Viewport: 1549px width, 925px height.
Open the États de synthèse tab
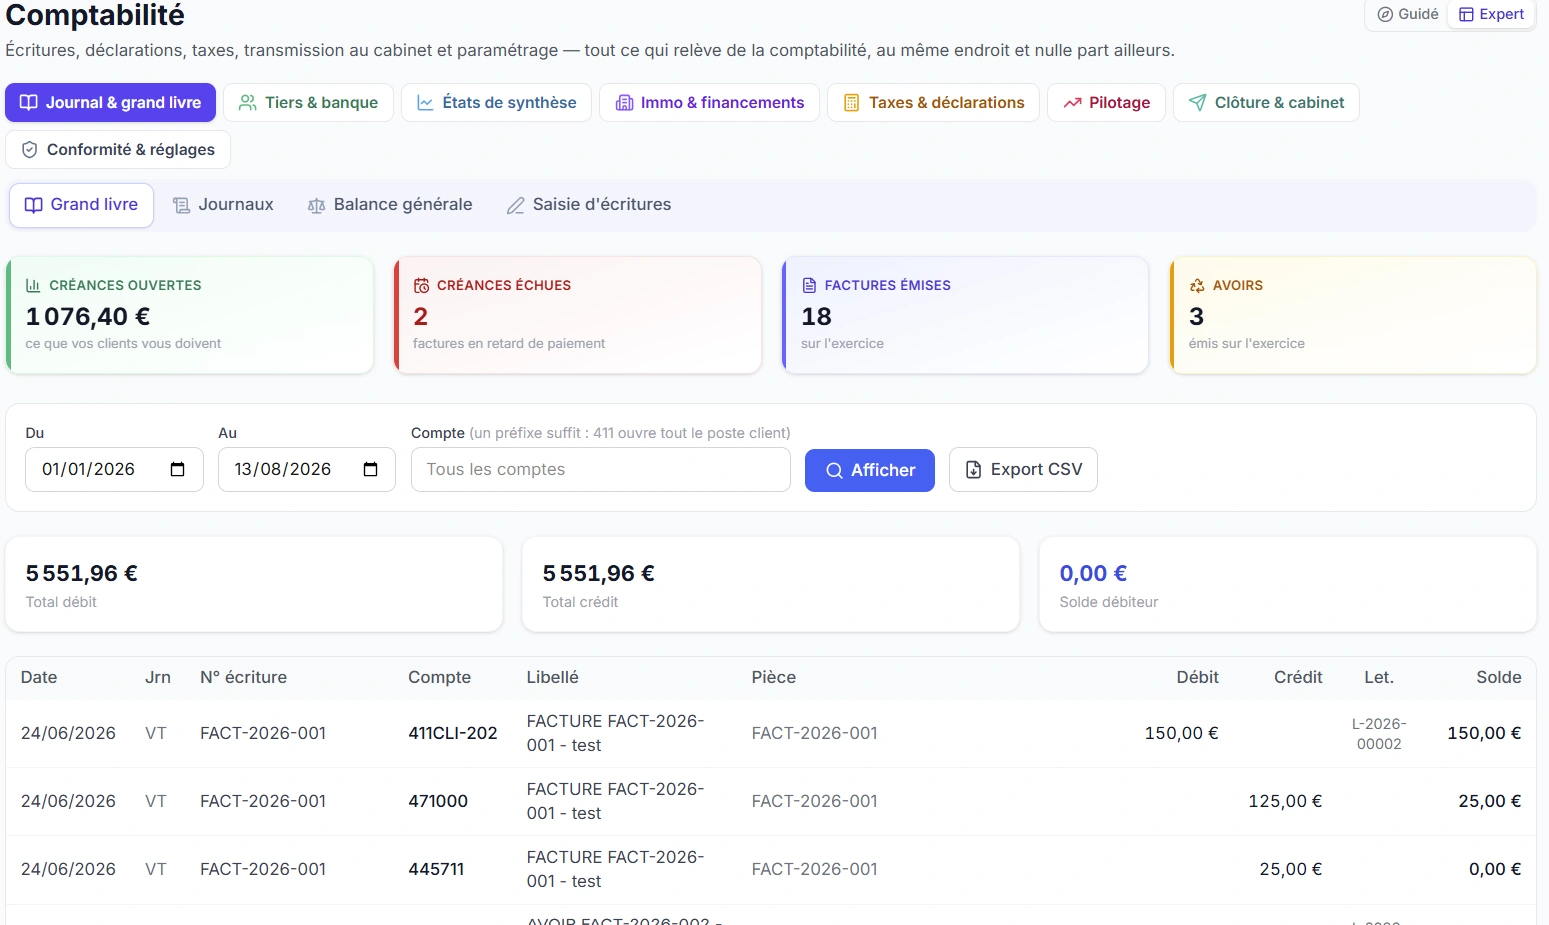point(496,102)
